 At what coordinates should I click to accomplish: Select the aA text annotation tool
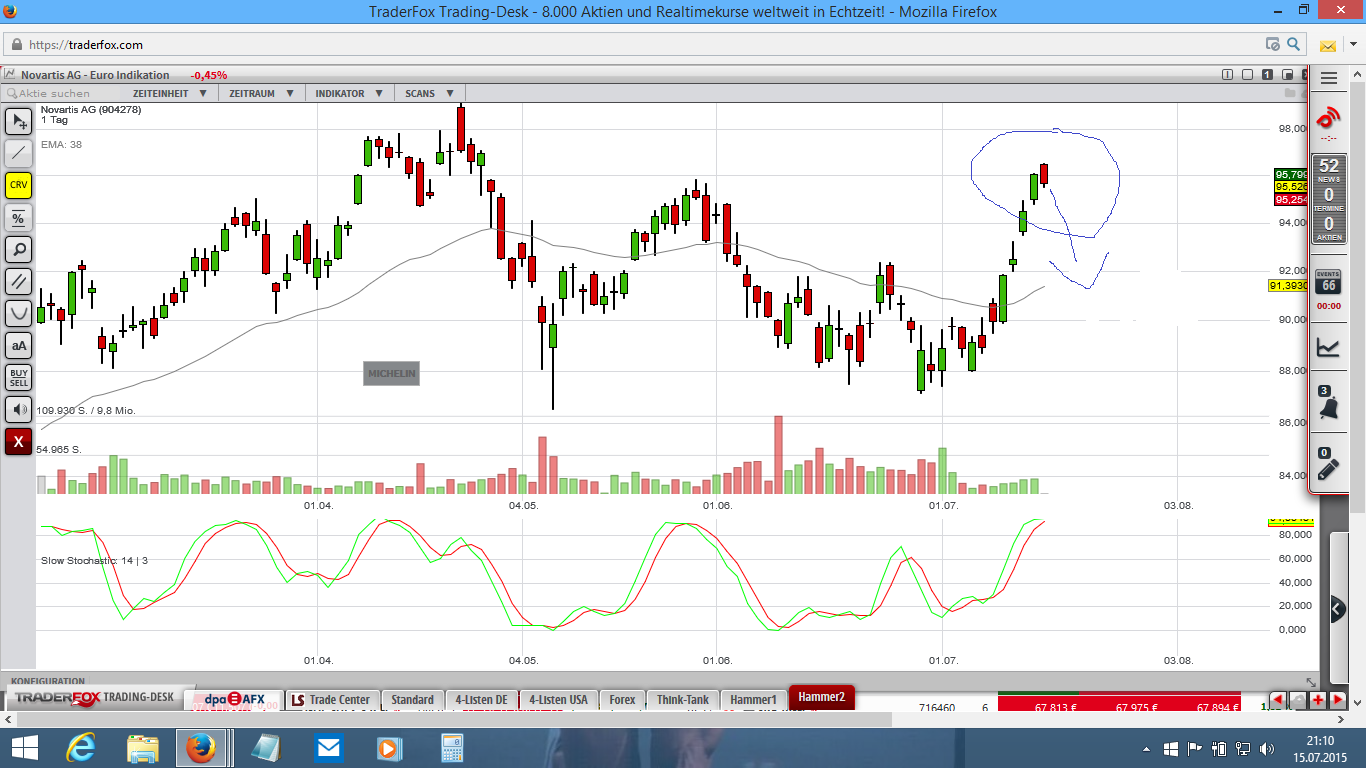[19, 346]
